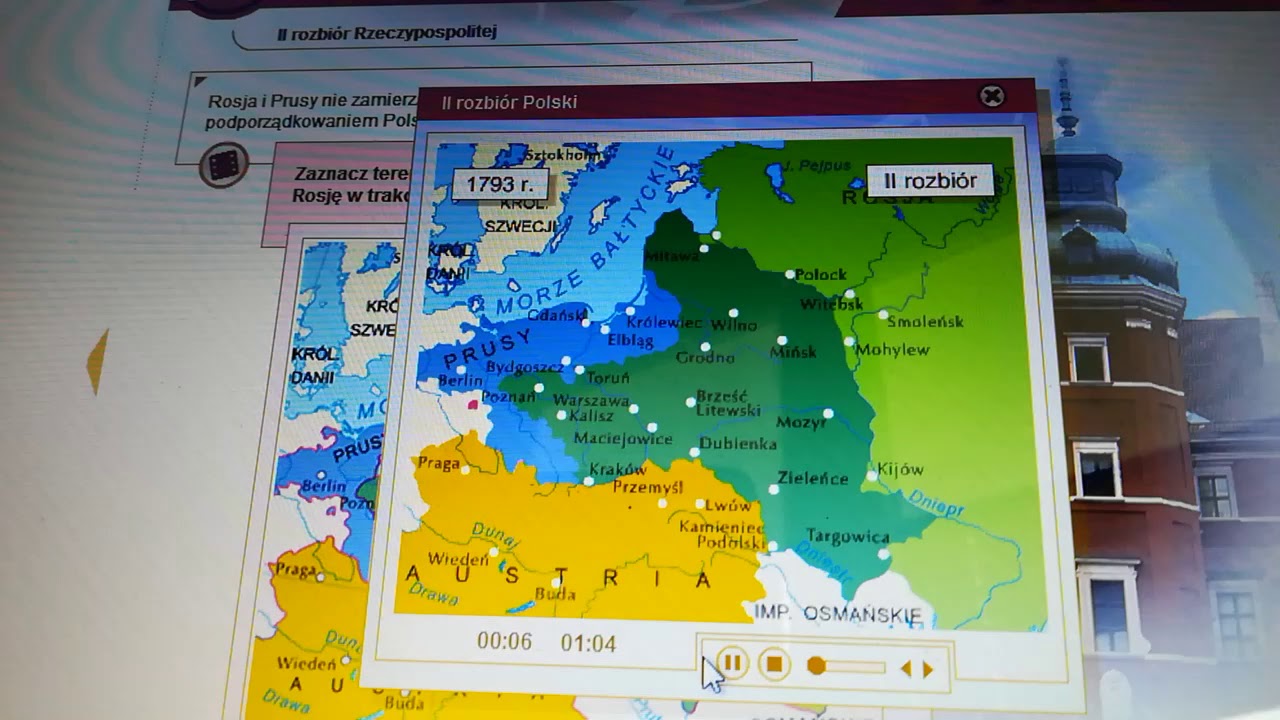Click Maciejowice on the popup map
Screen dimensions: 1280x720
(623, 438)
